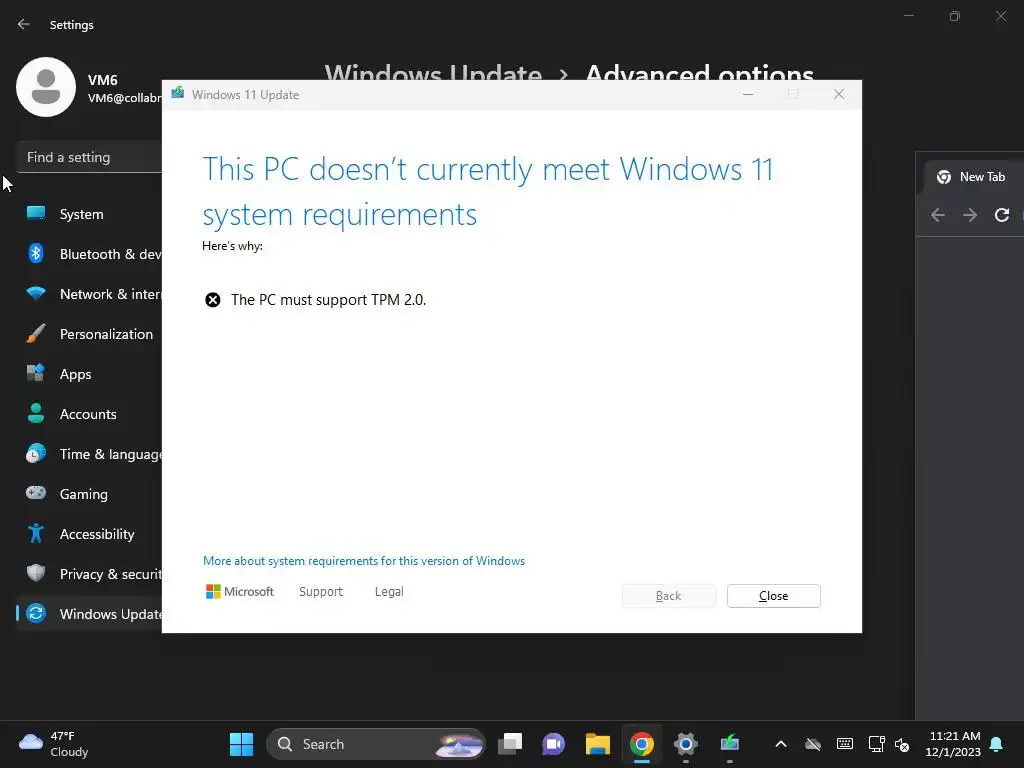The width and height of the screenshot is (1024, 768).
Task: Focus the Find a setting search box
Action: 89,157
